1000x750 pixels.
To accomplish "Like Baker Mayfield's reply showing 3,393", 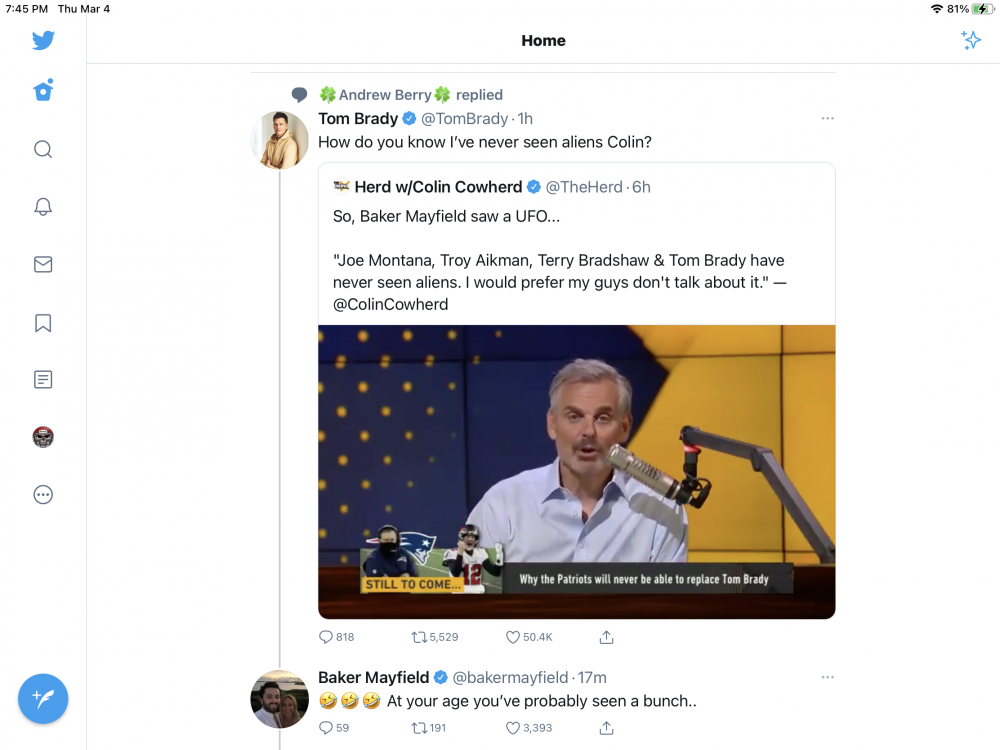I will point(529,728).
